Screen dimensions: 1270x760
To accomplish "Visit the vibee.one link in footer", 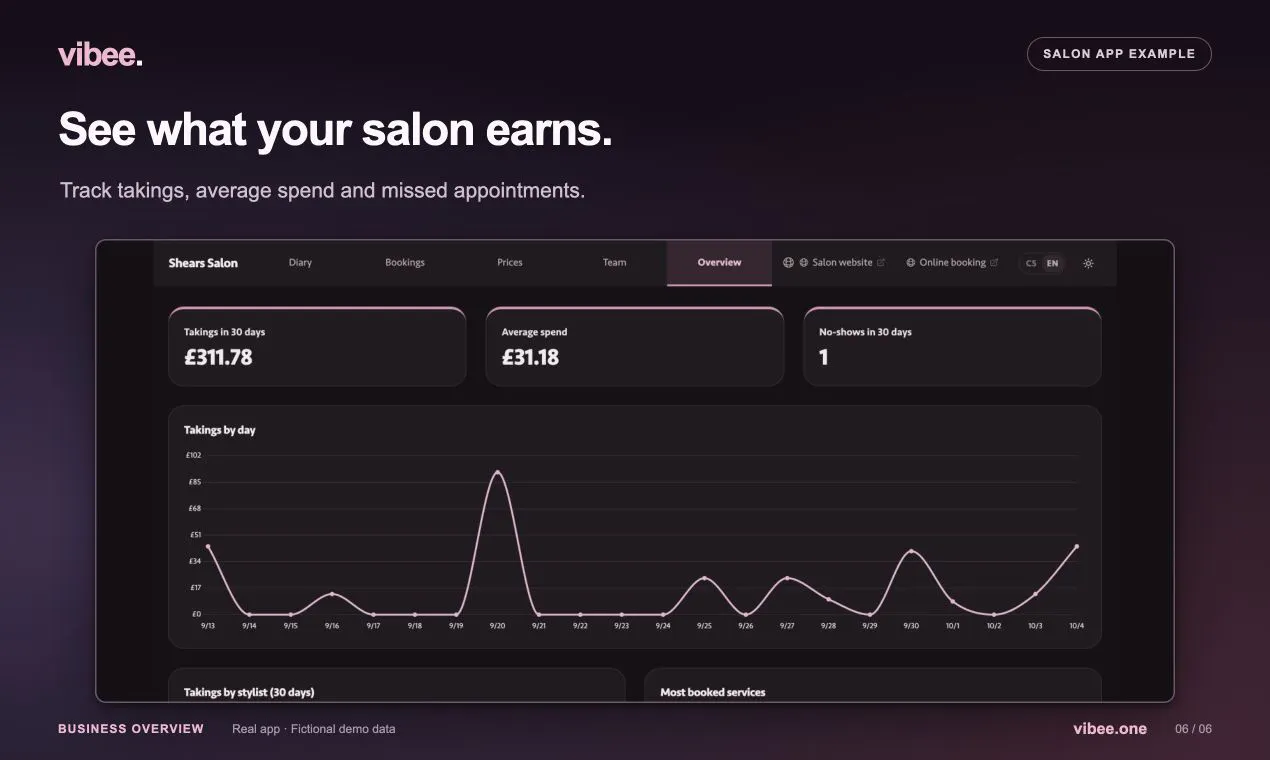I will point(1110,729).
